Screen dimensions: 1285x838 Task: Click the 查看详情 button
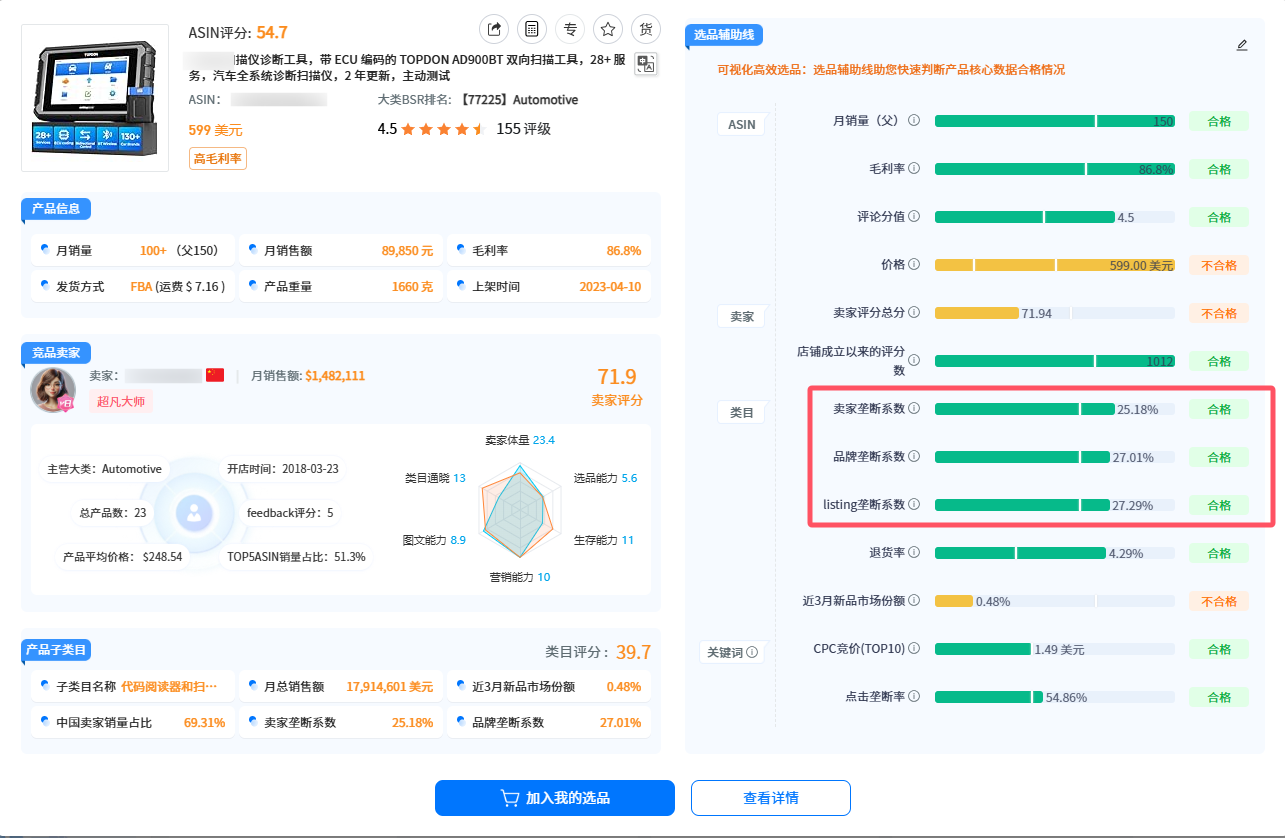[x=770, y=798]
